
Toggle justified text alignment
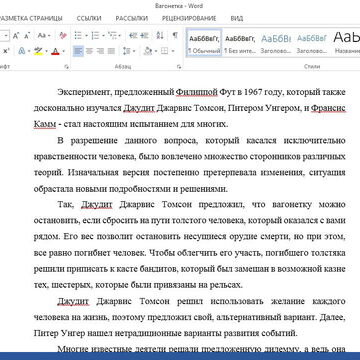[111, 51]
